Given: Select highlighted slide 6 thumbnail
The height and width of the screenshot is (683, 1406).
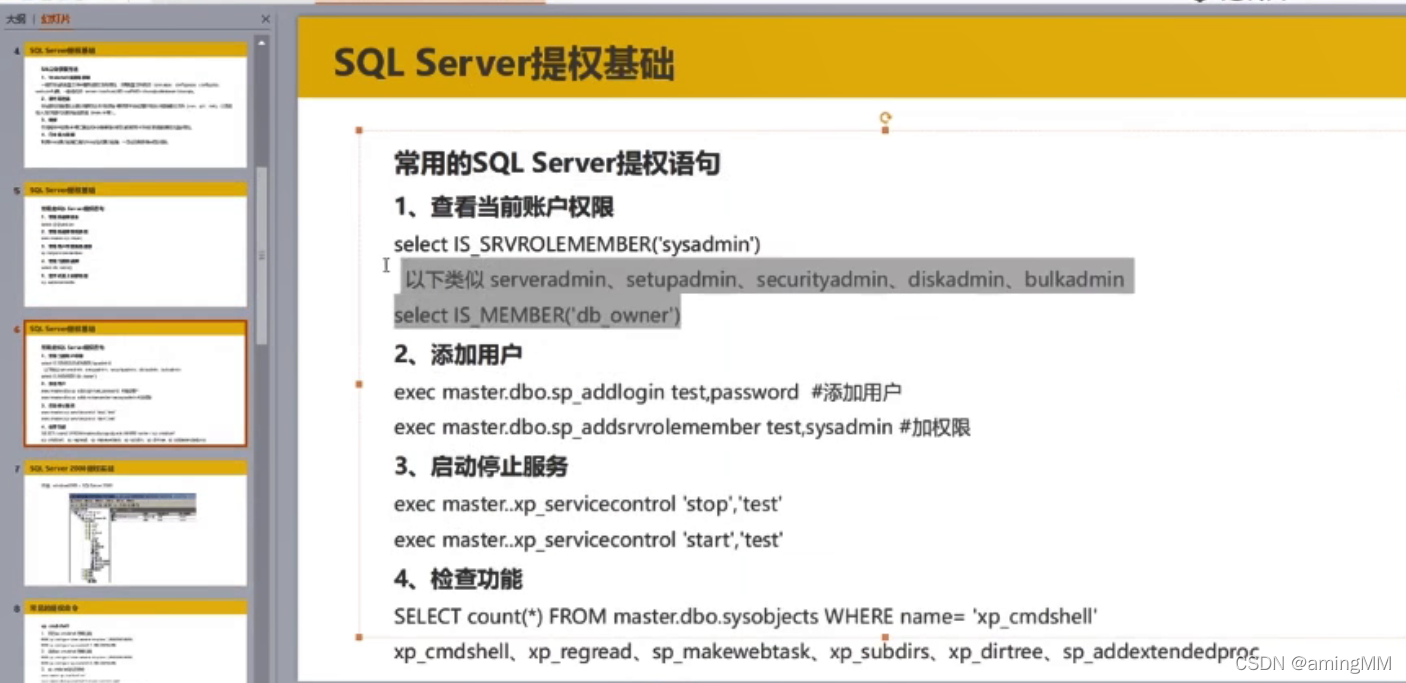Looking at the screenshot, I should coord(135,383).
